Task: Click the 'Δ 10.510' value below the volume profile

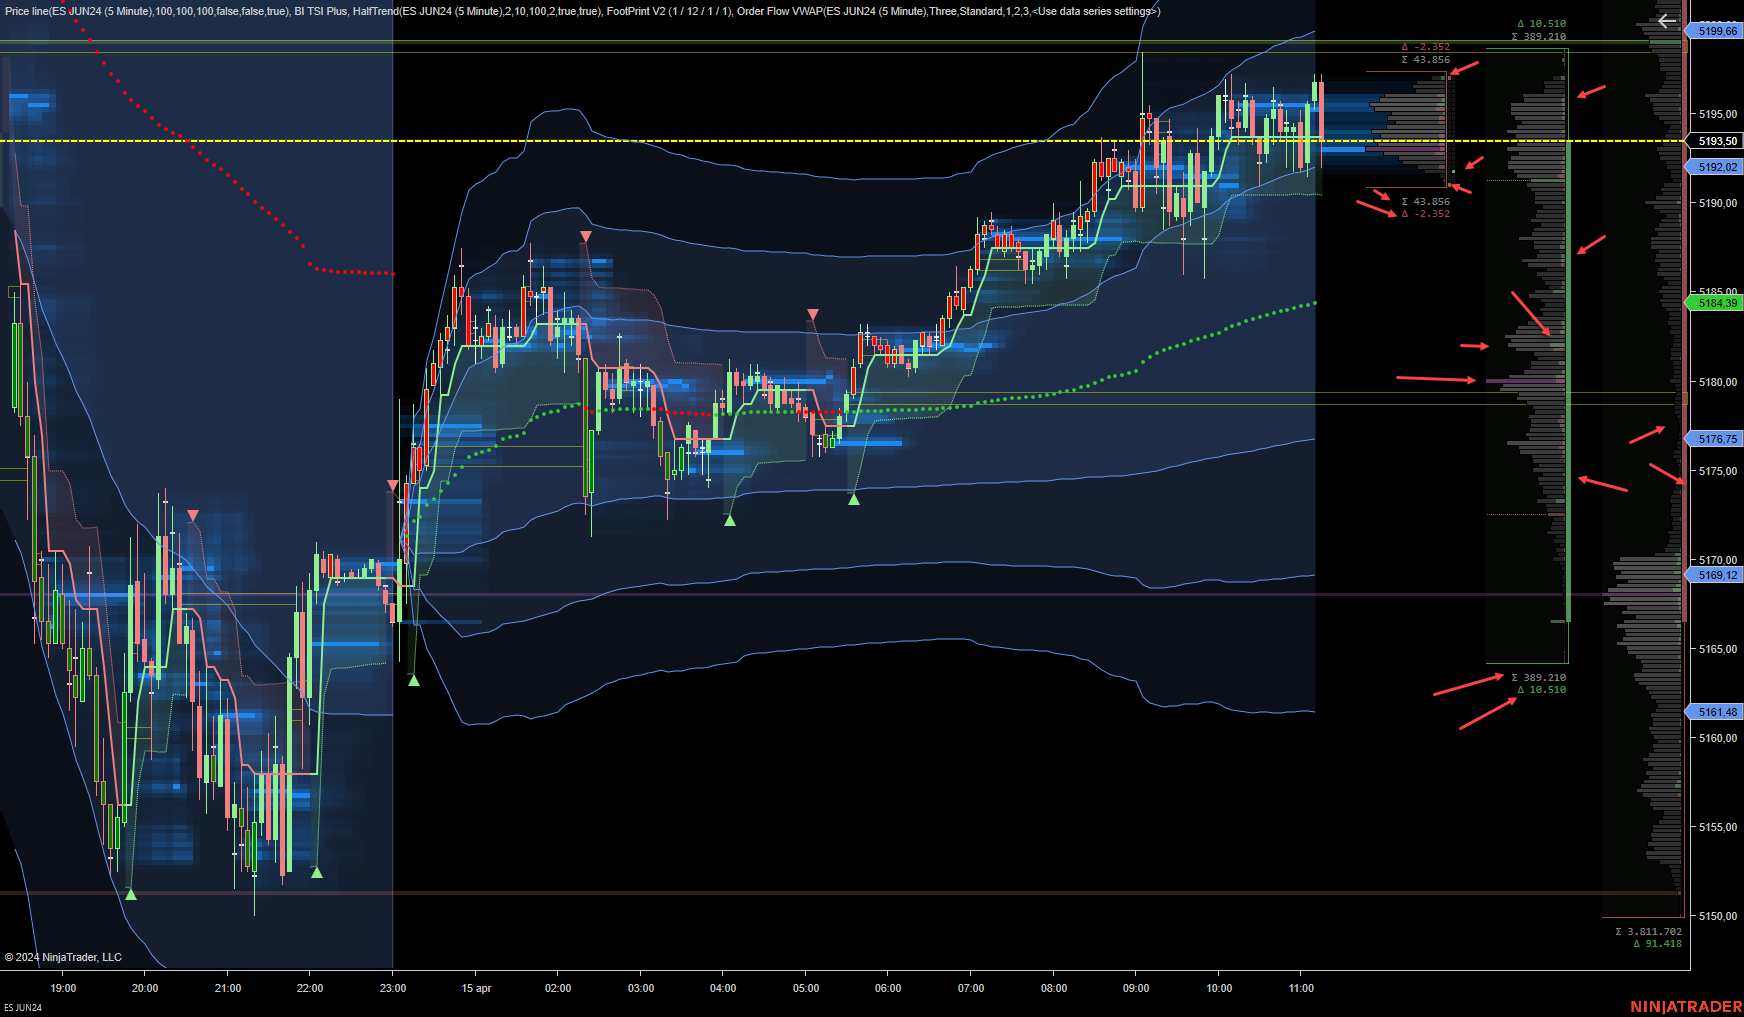Action: click(x=1541, y=689)
